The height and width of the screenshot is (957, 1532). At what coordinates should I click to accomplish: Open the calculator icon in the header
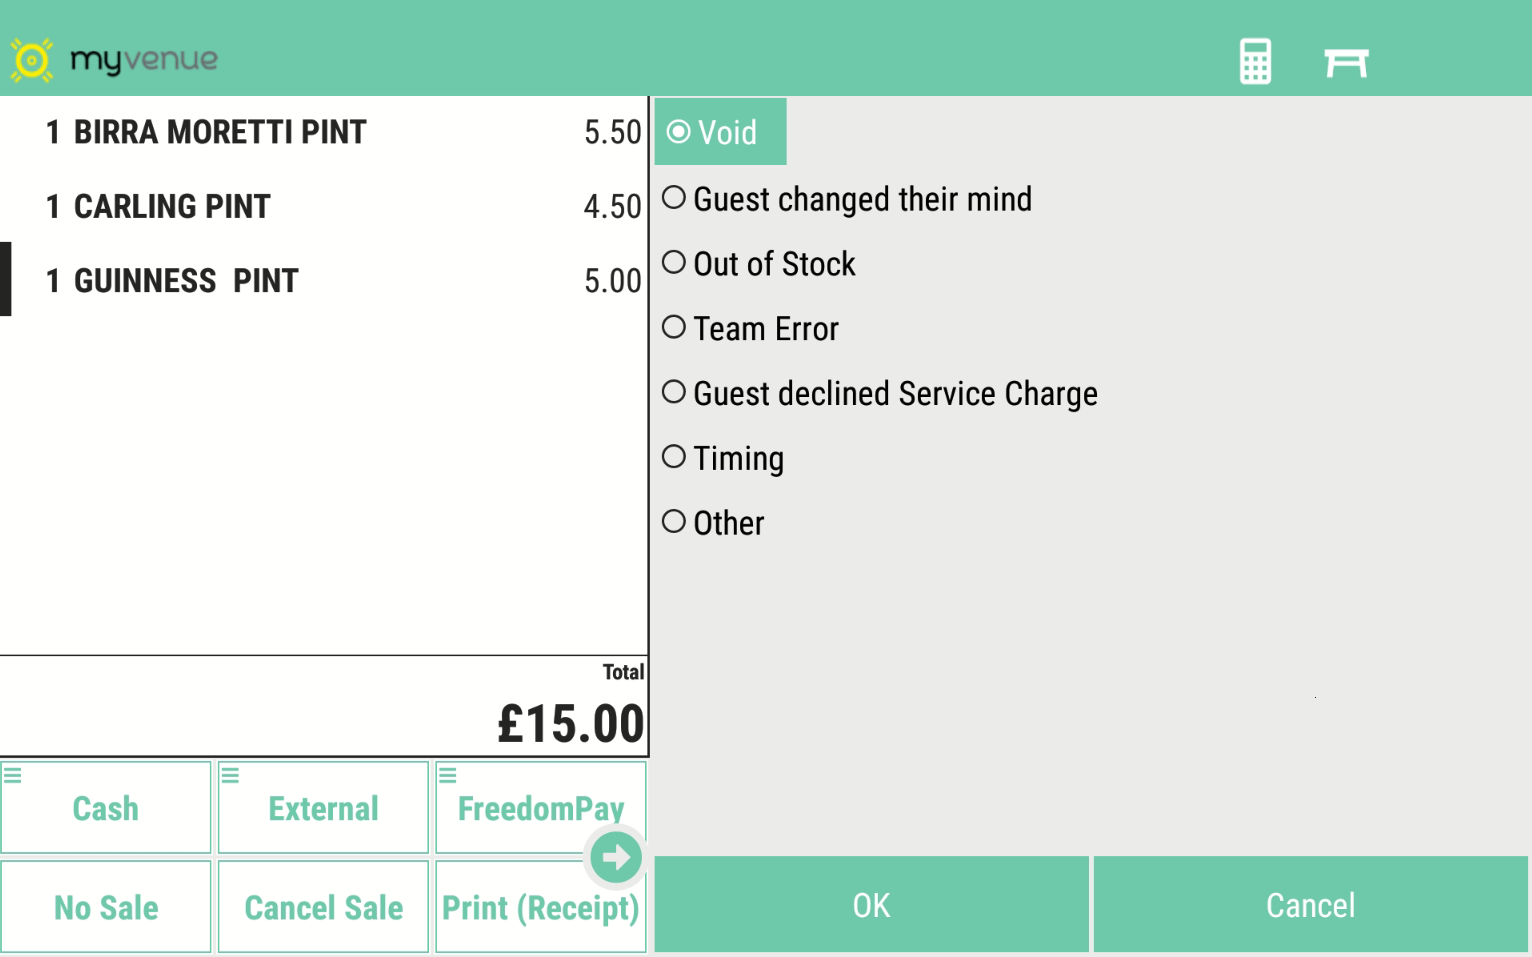coord(1255,61)
